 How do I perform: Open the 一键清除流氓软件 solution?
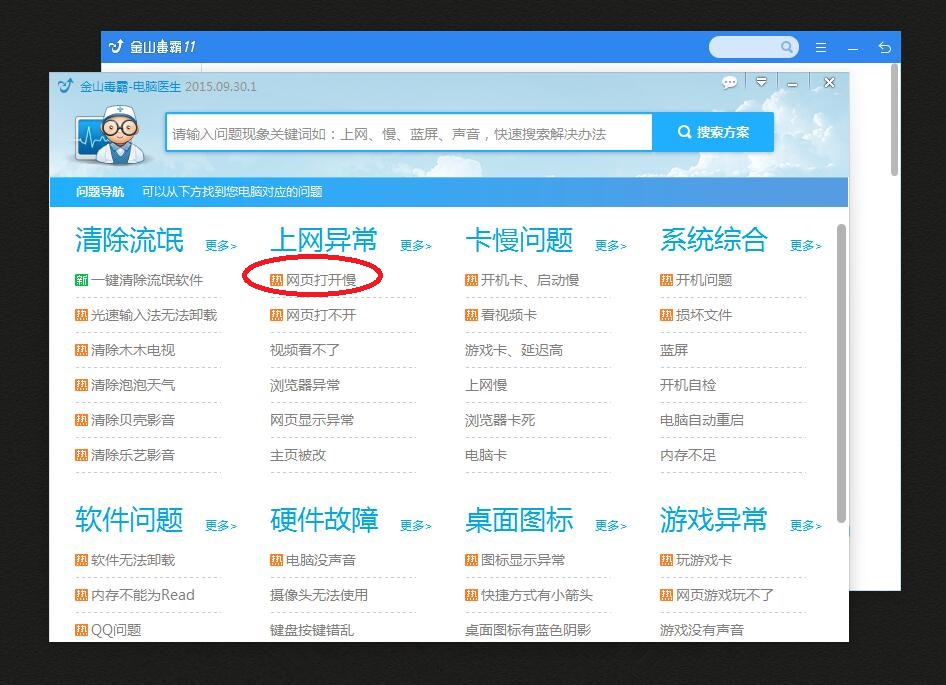click(x=147, y=280)
